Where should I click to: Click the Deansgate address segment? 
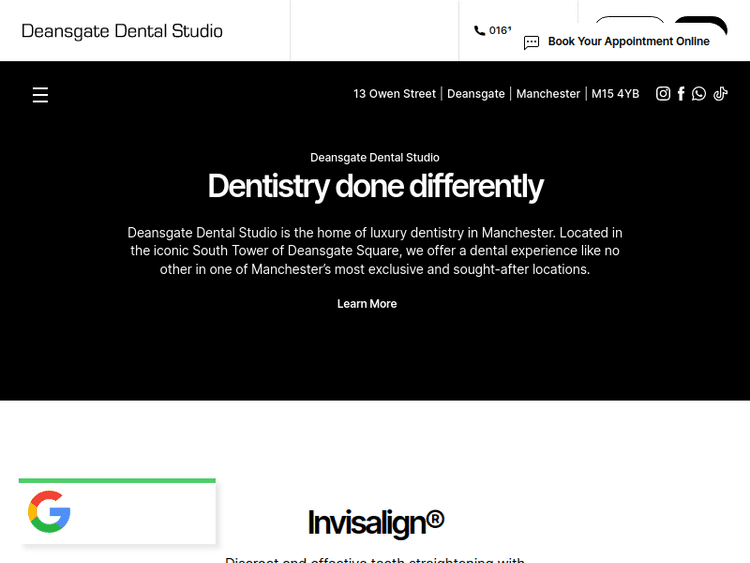(476, 94)
